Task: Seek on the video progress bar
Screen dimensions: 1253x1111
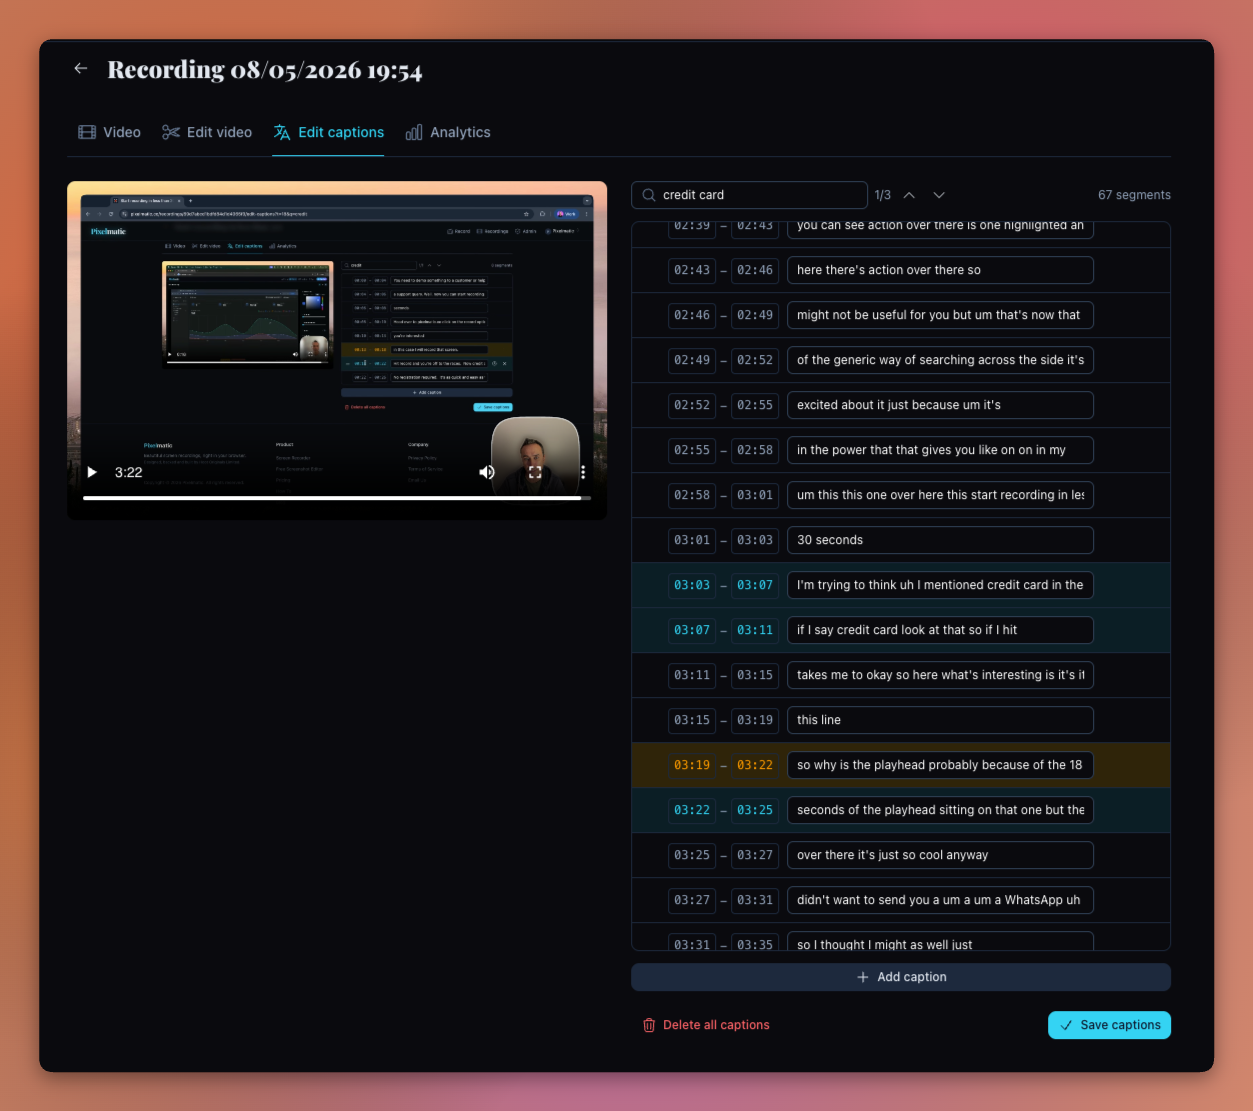Action: [337, 497]
